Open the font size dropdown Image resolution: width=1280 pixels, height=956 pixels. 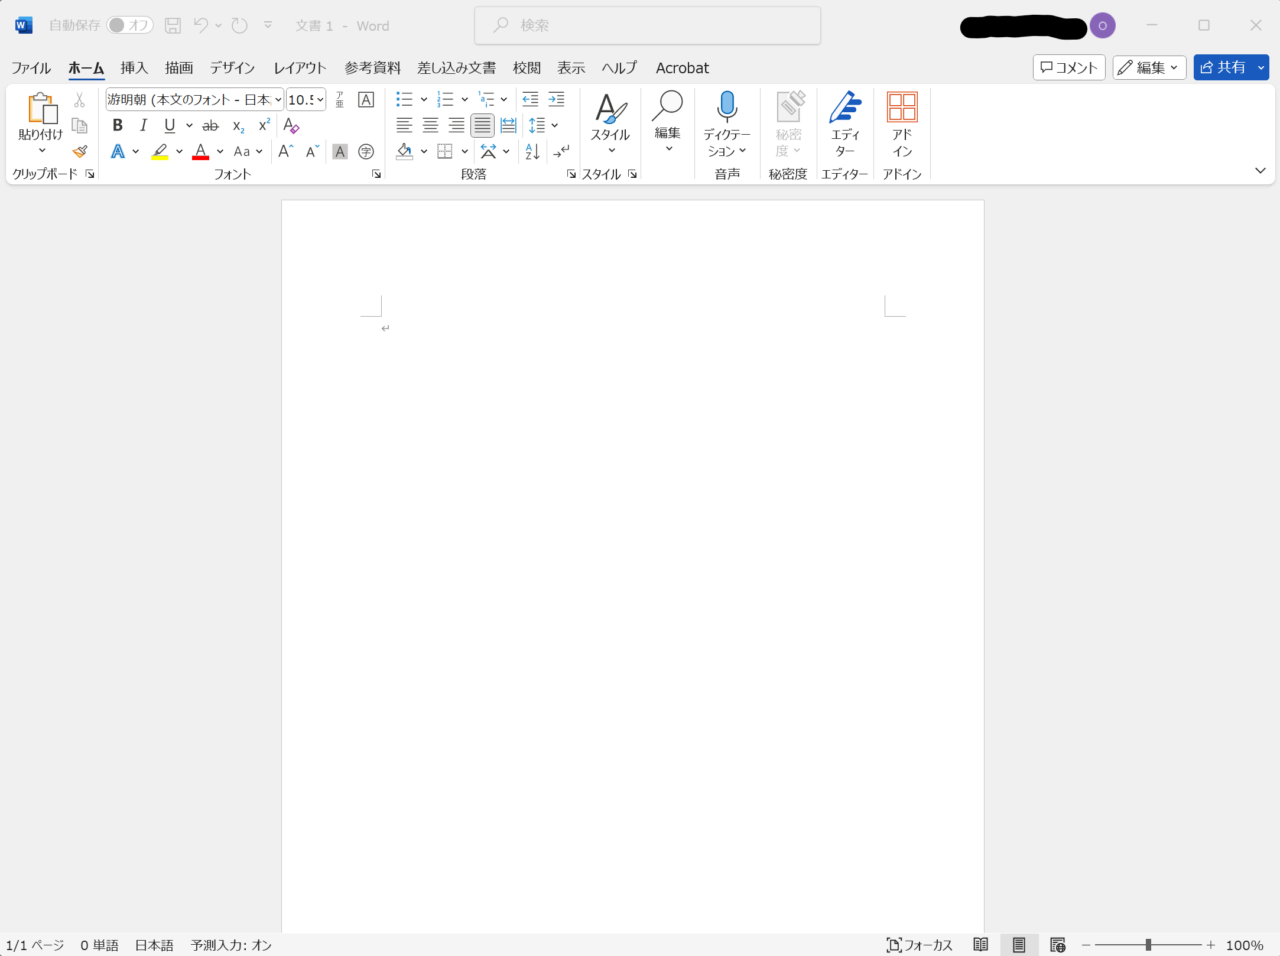tap(320, 100)
